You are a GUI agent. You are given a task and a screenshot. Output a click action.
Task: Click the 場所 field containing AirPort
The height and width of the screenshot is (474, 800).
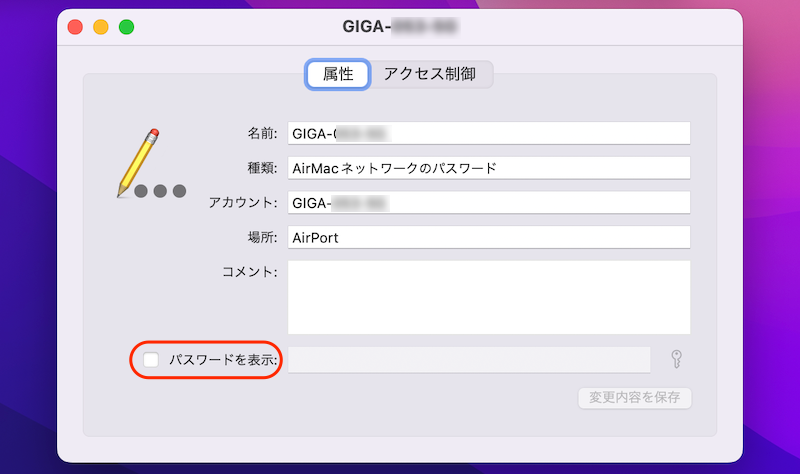(x=489, y=238)
